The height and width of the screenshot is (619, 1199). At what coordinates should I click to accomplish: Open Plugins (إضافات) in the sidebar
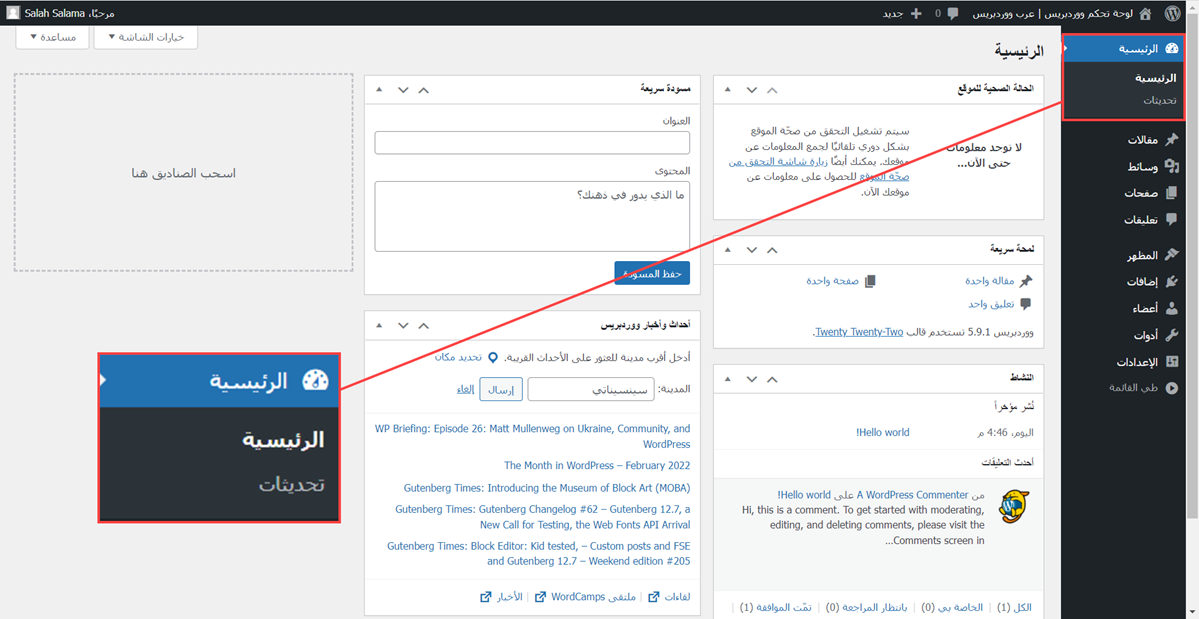[x=1141, y=282]
